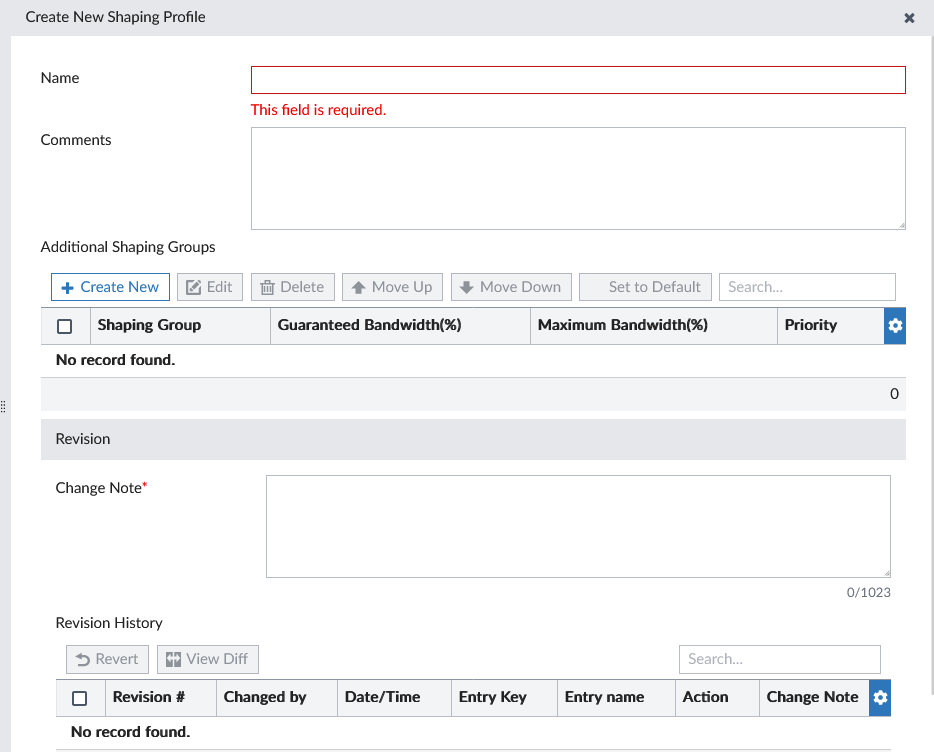Open Revision History column settings gear
The height and width of the screenshot is (752, 934).
(880, 698)
